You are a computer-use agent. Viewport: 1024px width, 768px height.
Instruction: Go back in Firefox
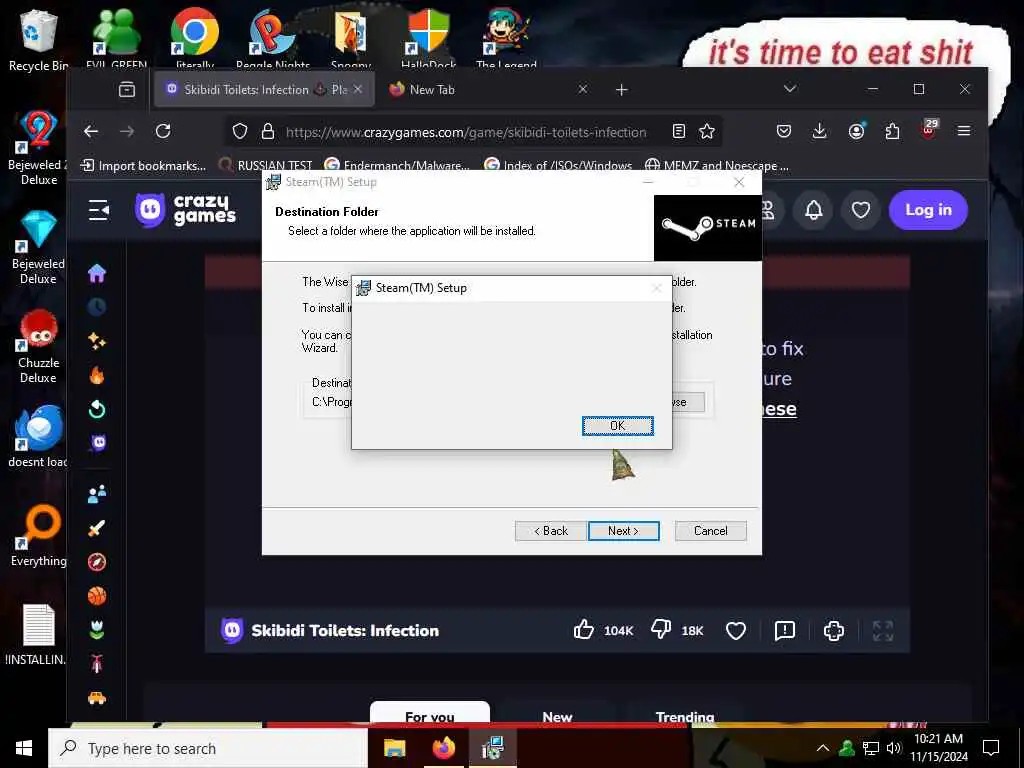91,131
